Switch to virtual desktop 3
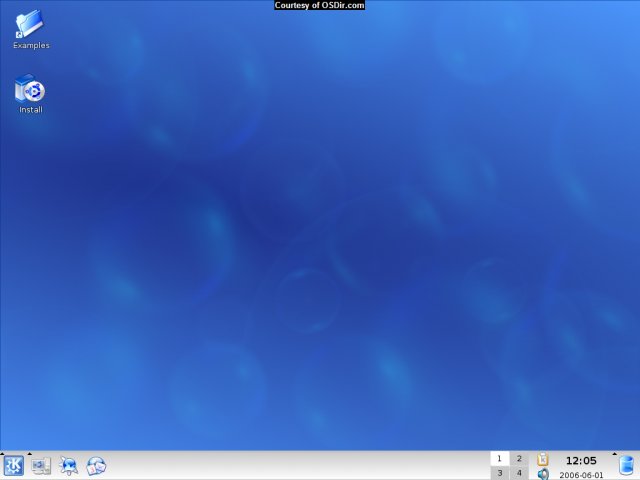The image size is (640, 480). click(x=500, y=473)
